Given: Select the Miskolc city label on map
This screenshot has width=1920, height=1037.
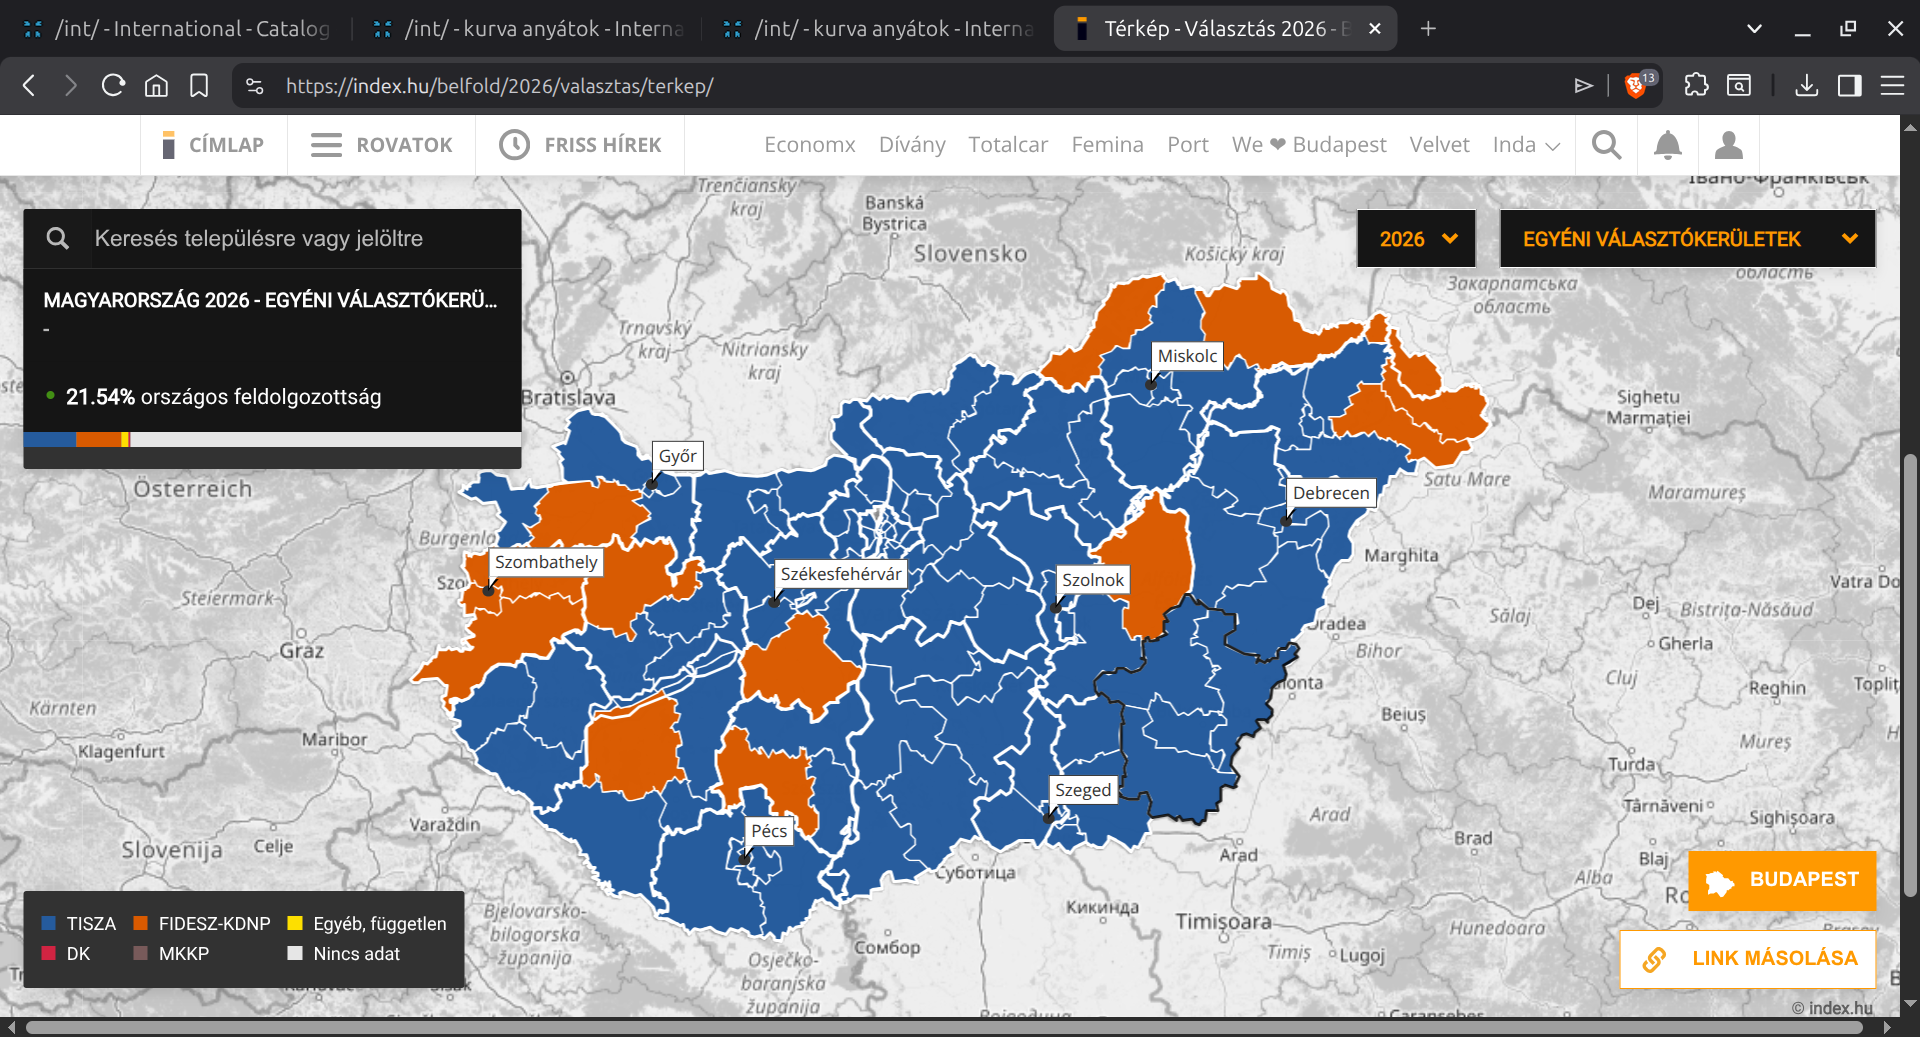Looking at the screenshot, I should click(1187, 356).
